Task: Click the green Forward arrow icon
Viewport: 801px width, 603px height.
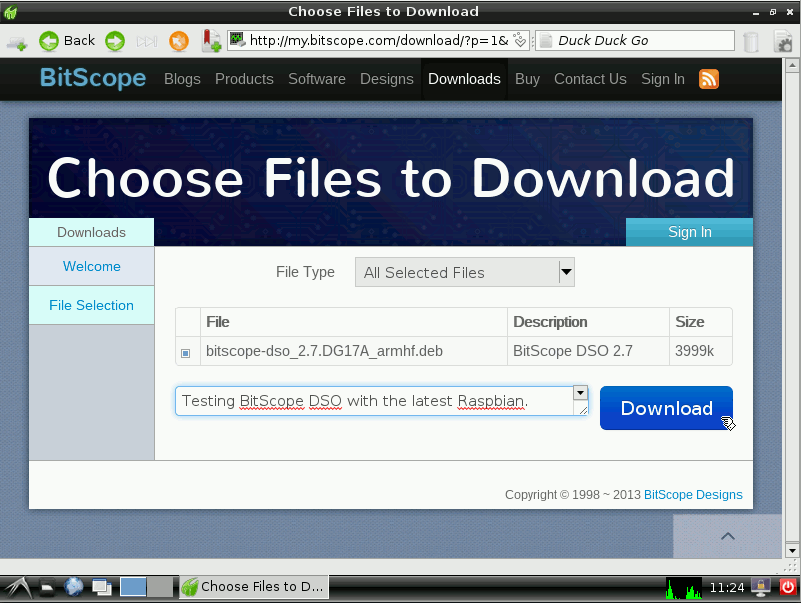Action: point(115,41)
